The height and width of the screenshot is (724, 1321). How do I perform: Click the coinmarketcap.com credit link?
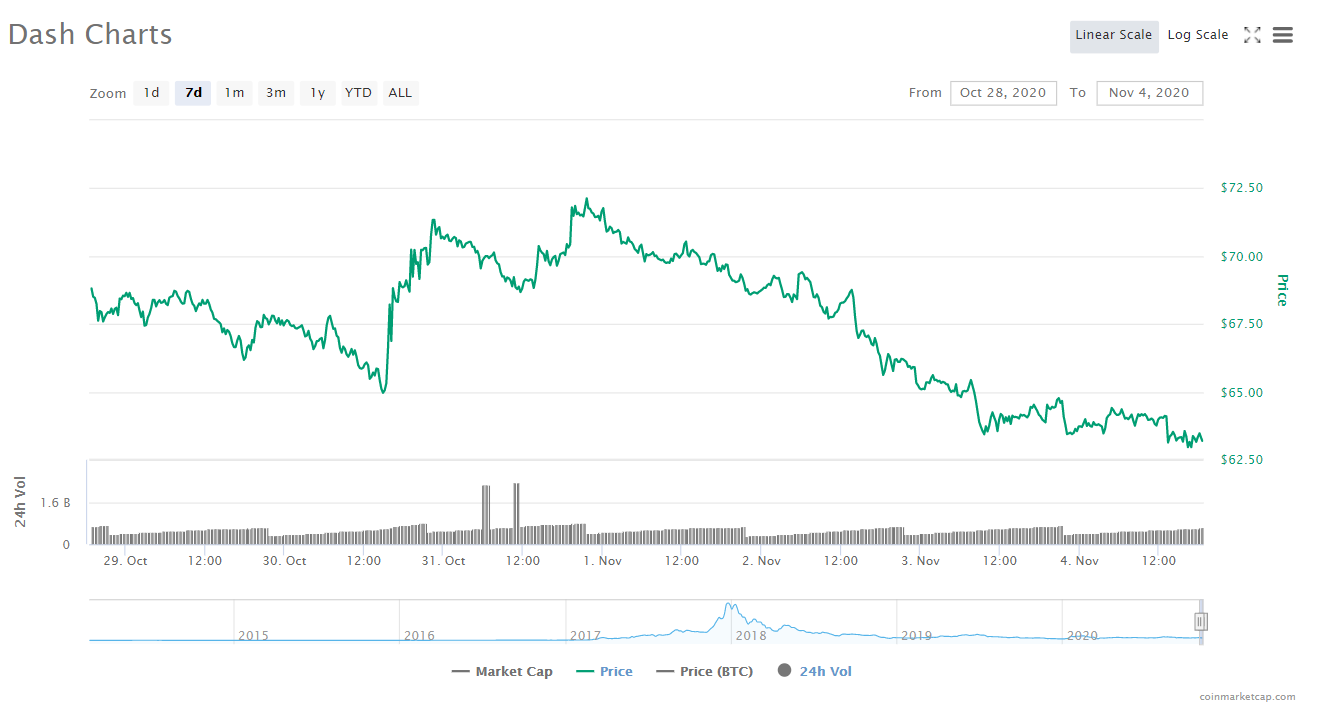pyautogui.click(x=1248, y=697)
